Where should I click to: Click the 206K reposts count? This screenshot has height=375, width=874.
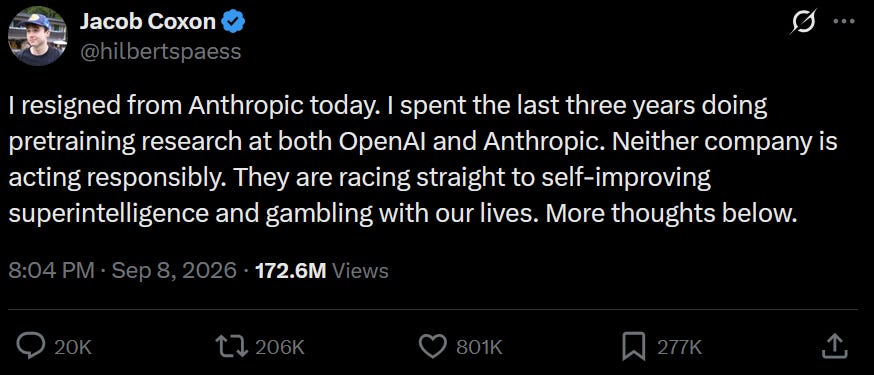coord(280,347)
